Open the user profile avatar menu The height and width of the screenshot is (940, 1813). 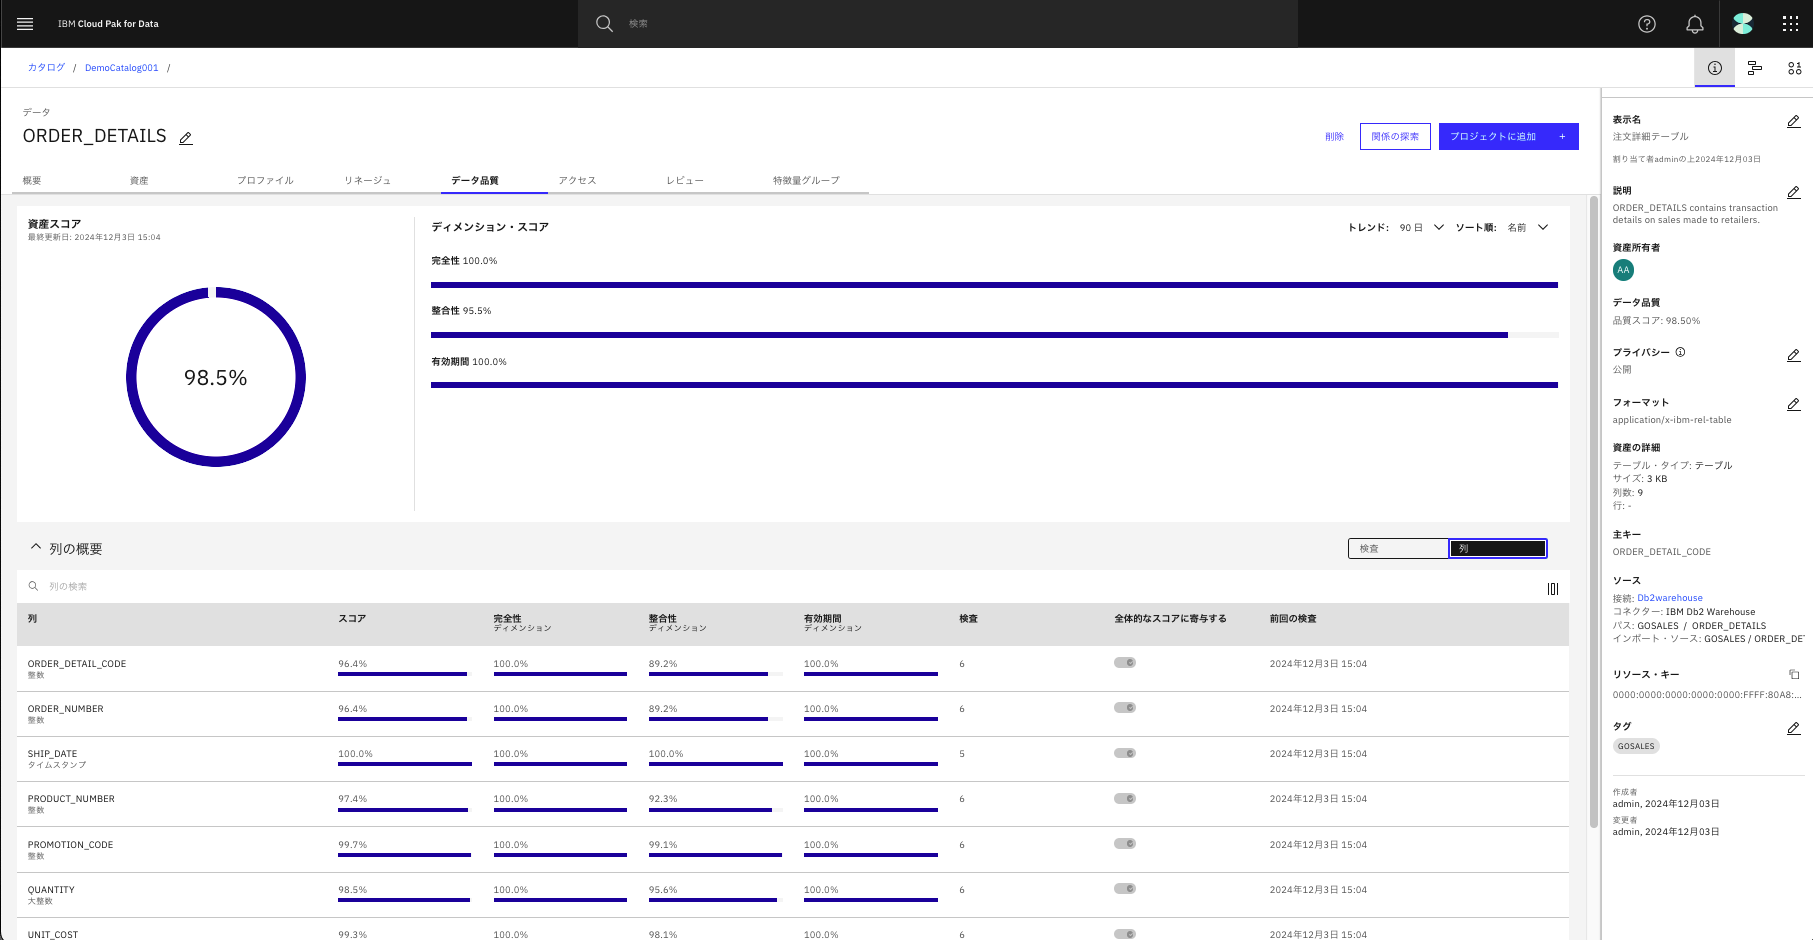click(1743, 24)
